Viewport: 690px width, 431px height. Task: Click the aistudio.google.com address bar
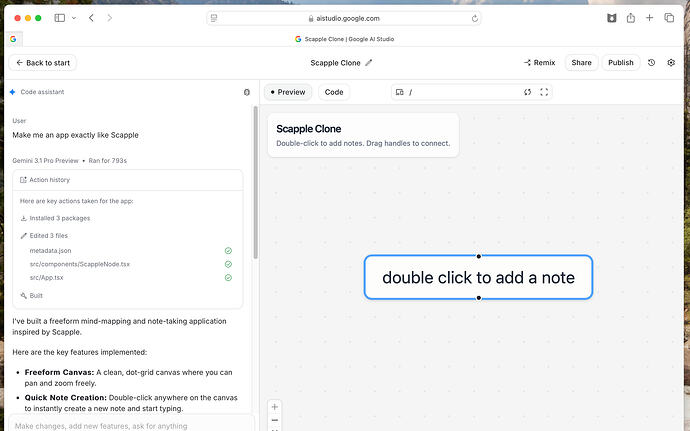344,18
